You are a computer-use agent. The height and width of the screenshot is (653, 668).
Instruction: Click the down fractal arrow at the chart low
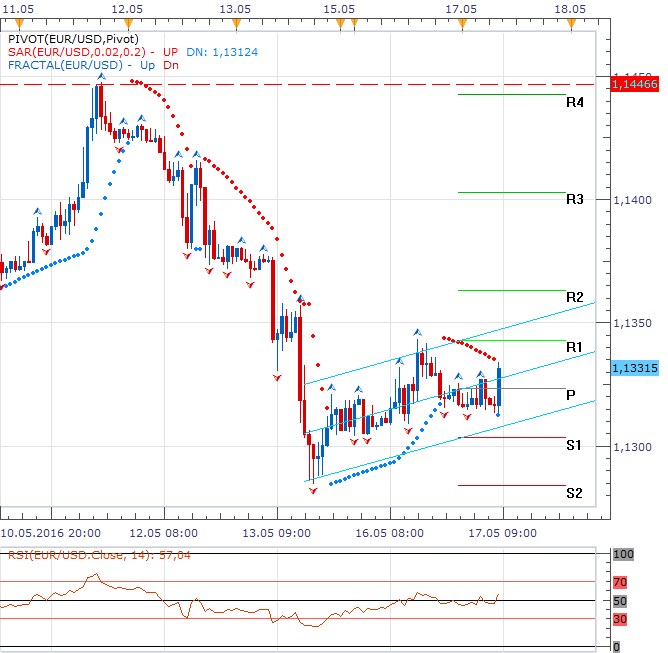[313, 491]
